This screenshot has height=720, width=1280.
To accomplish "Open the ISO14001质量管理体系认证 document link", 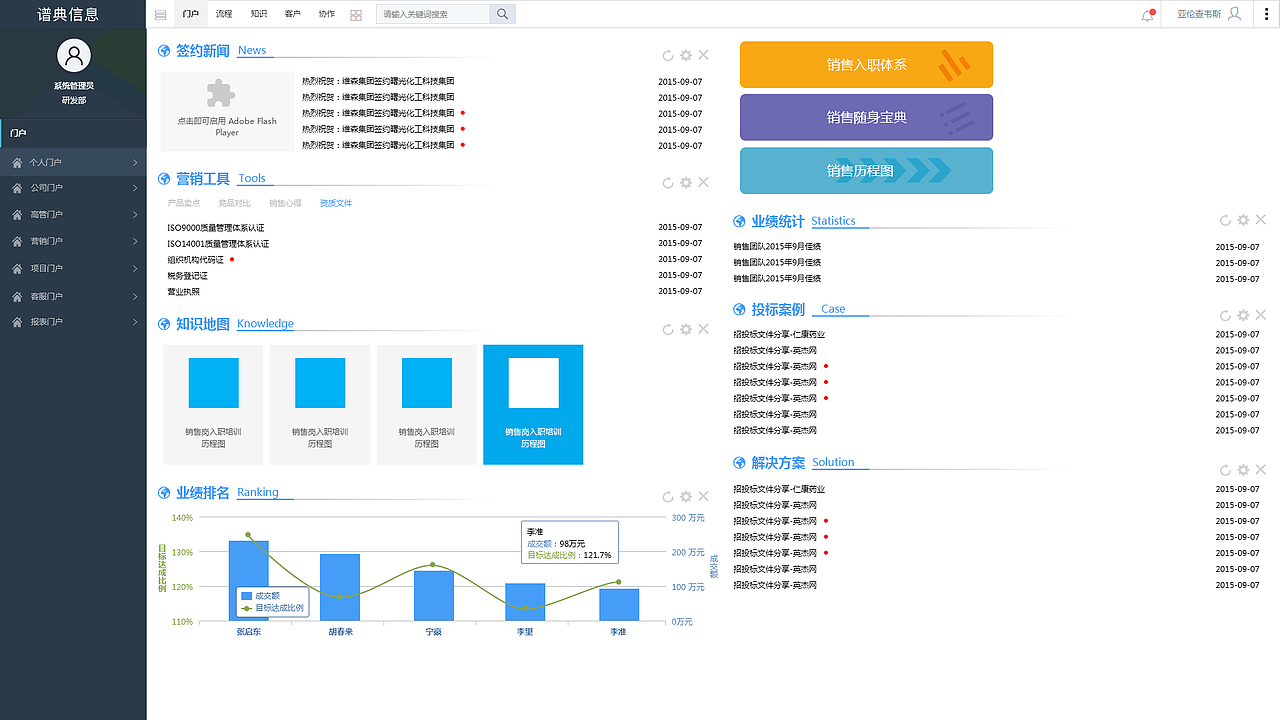I will pos(218,244).
